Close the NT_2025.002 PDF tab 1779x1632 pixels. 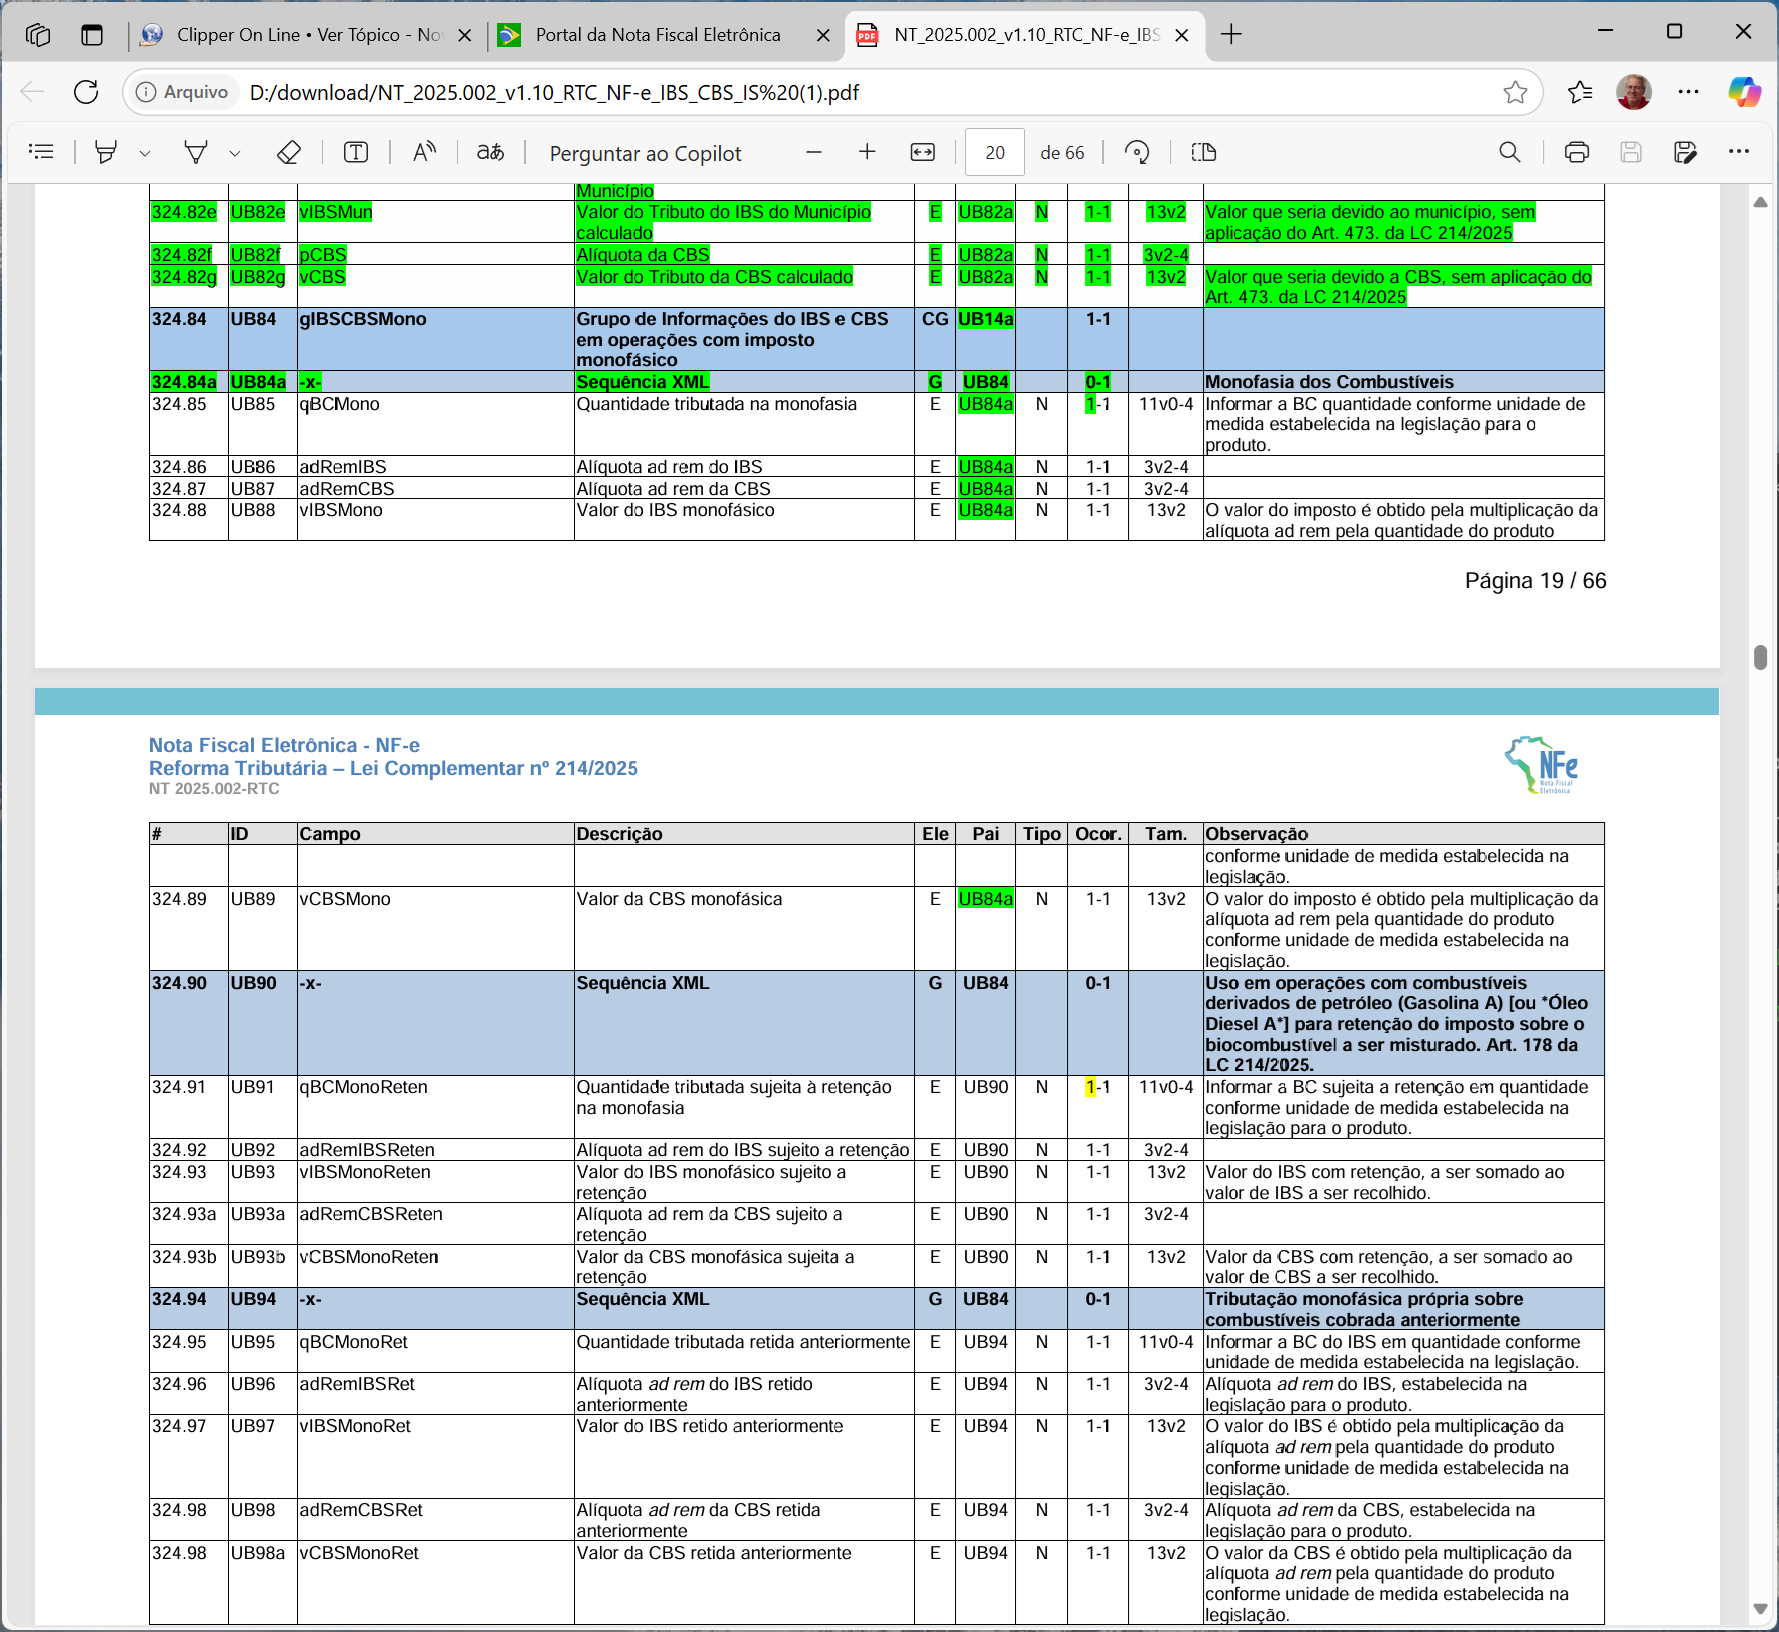click(1182, 35)
